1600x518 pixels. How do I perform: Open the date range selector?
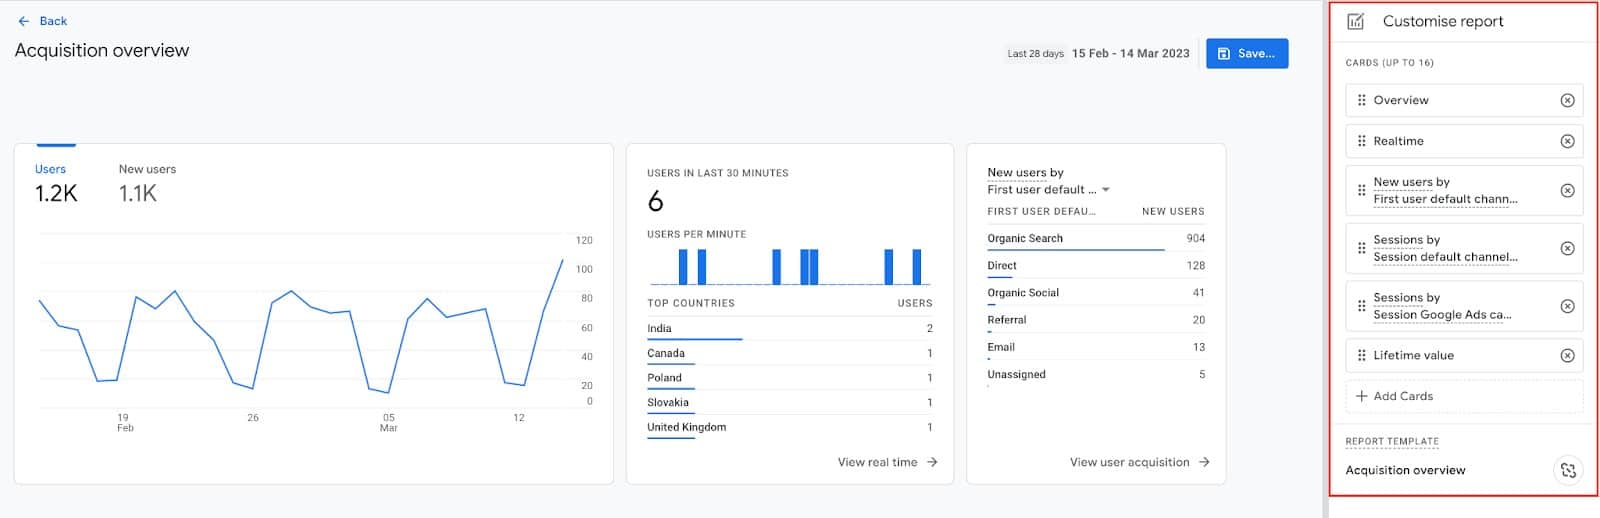point(1098,54)
